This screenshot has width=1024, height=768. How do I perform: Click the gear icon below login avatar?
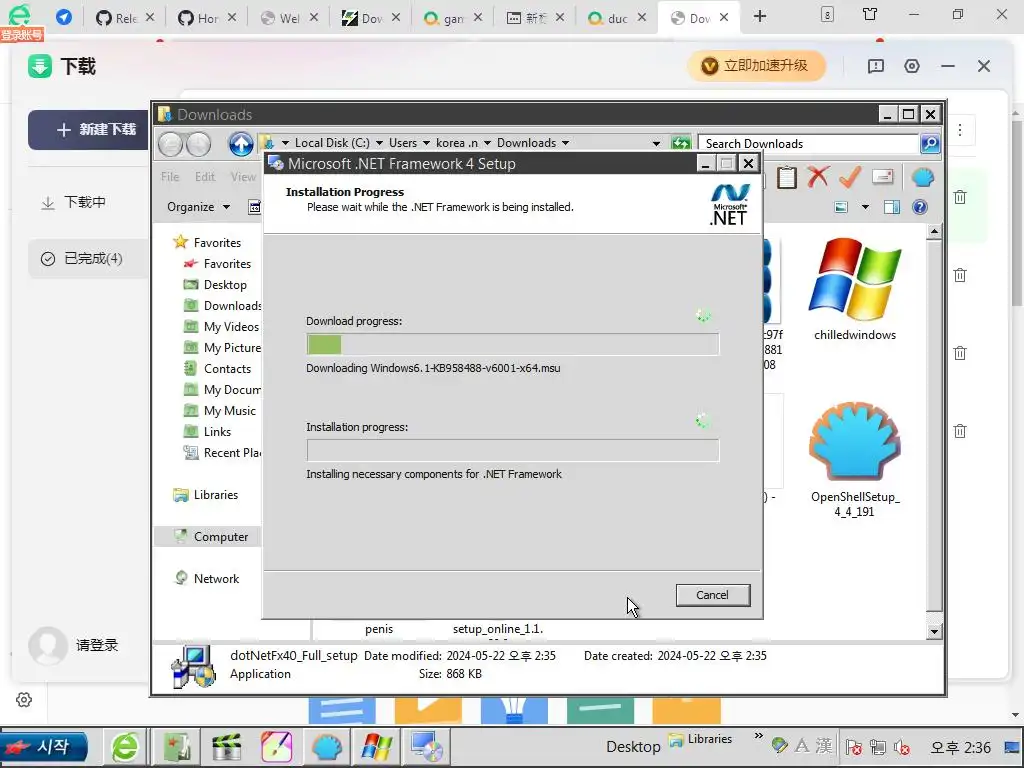coord(24,700)
